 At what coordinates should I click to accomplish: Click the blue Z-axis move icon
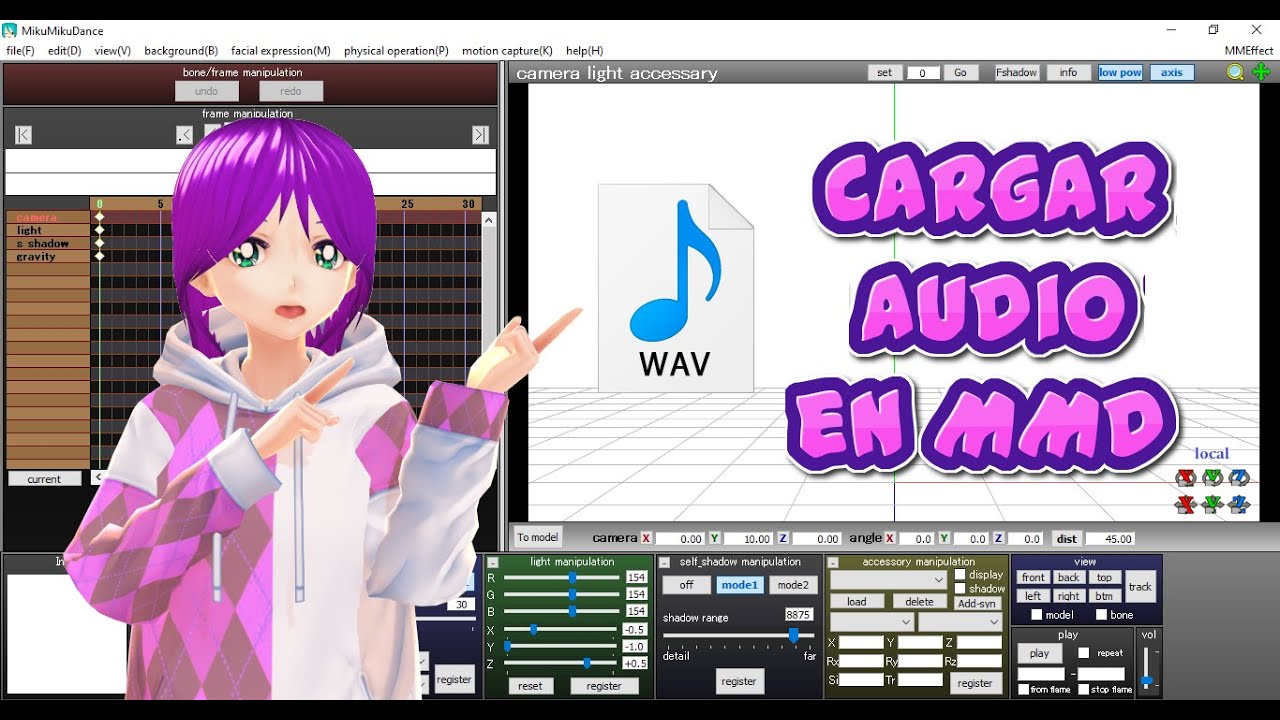click(x=1239, y=504)
